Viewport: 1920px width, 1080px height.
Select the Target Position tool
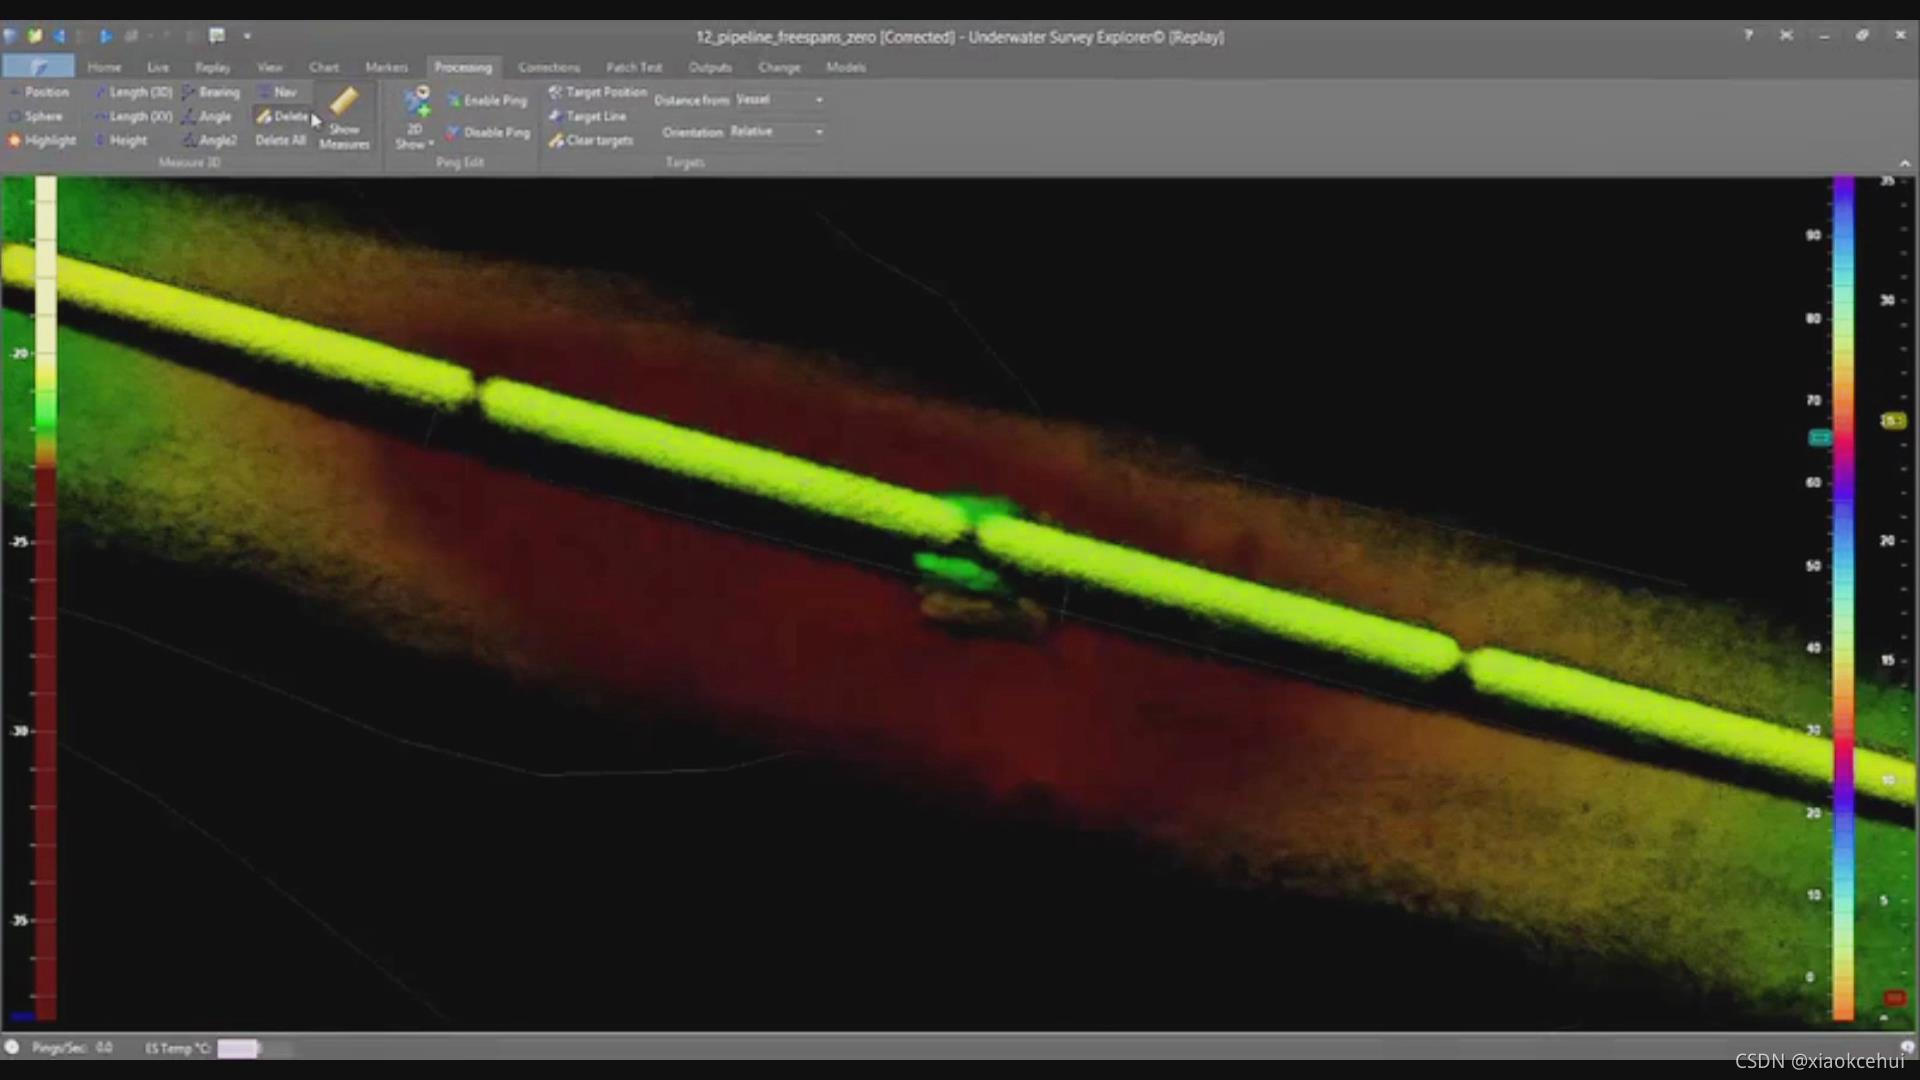click(x=598, y=92)
